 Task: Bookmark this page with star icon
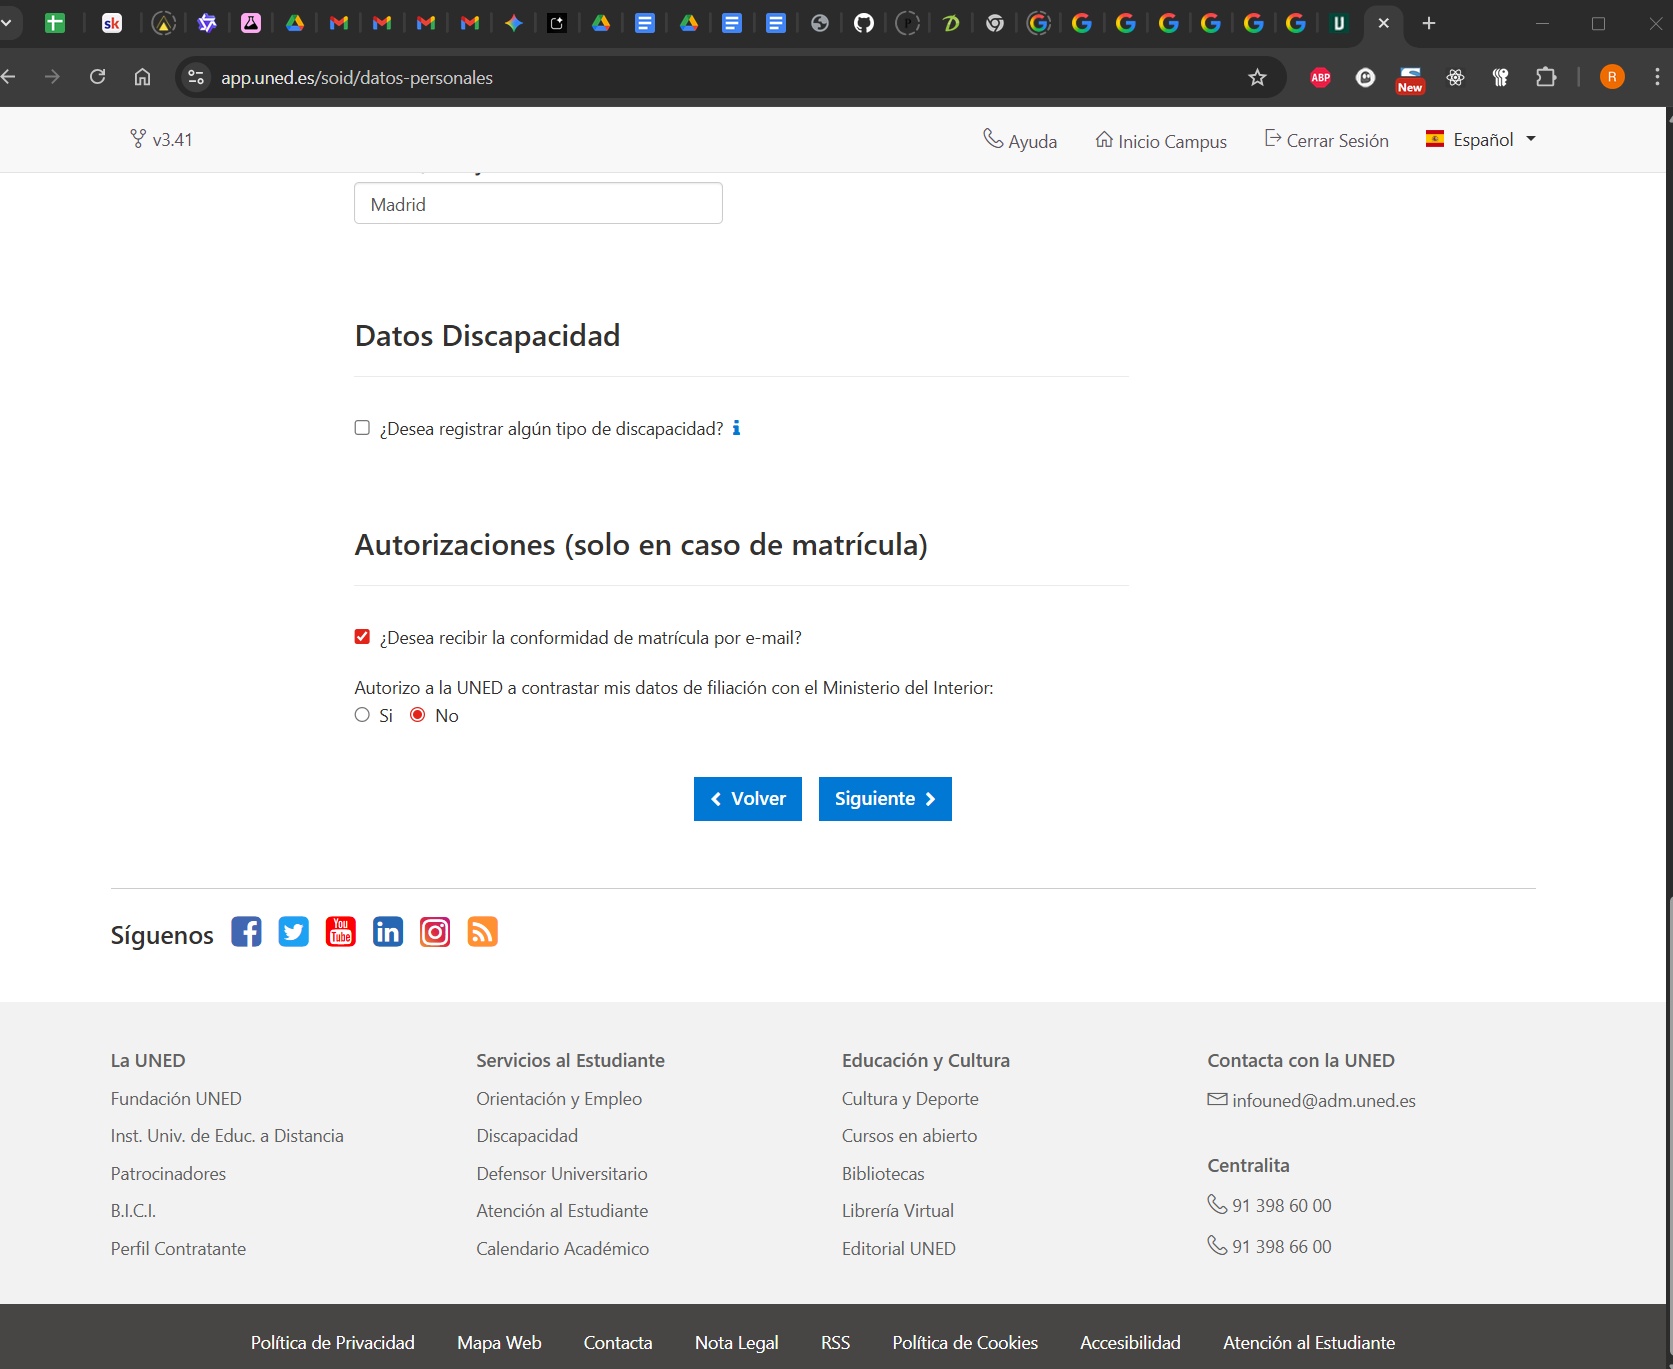[x=1257, y=78]
